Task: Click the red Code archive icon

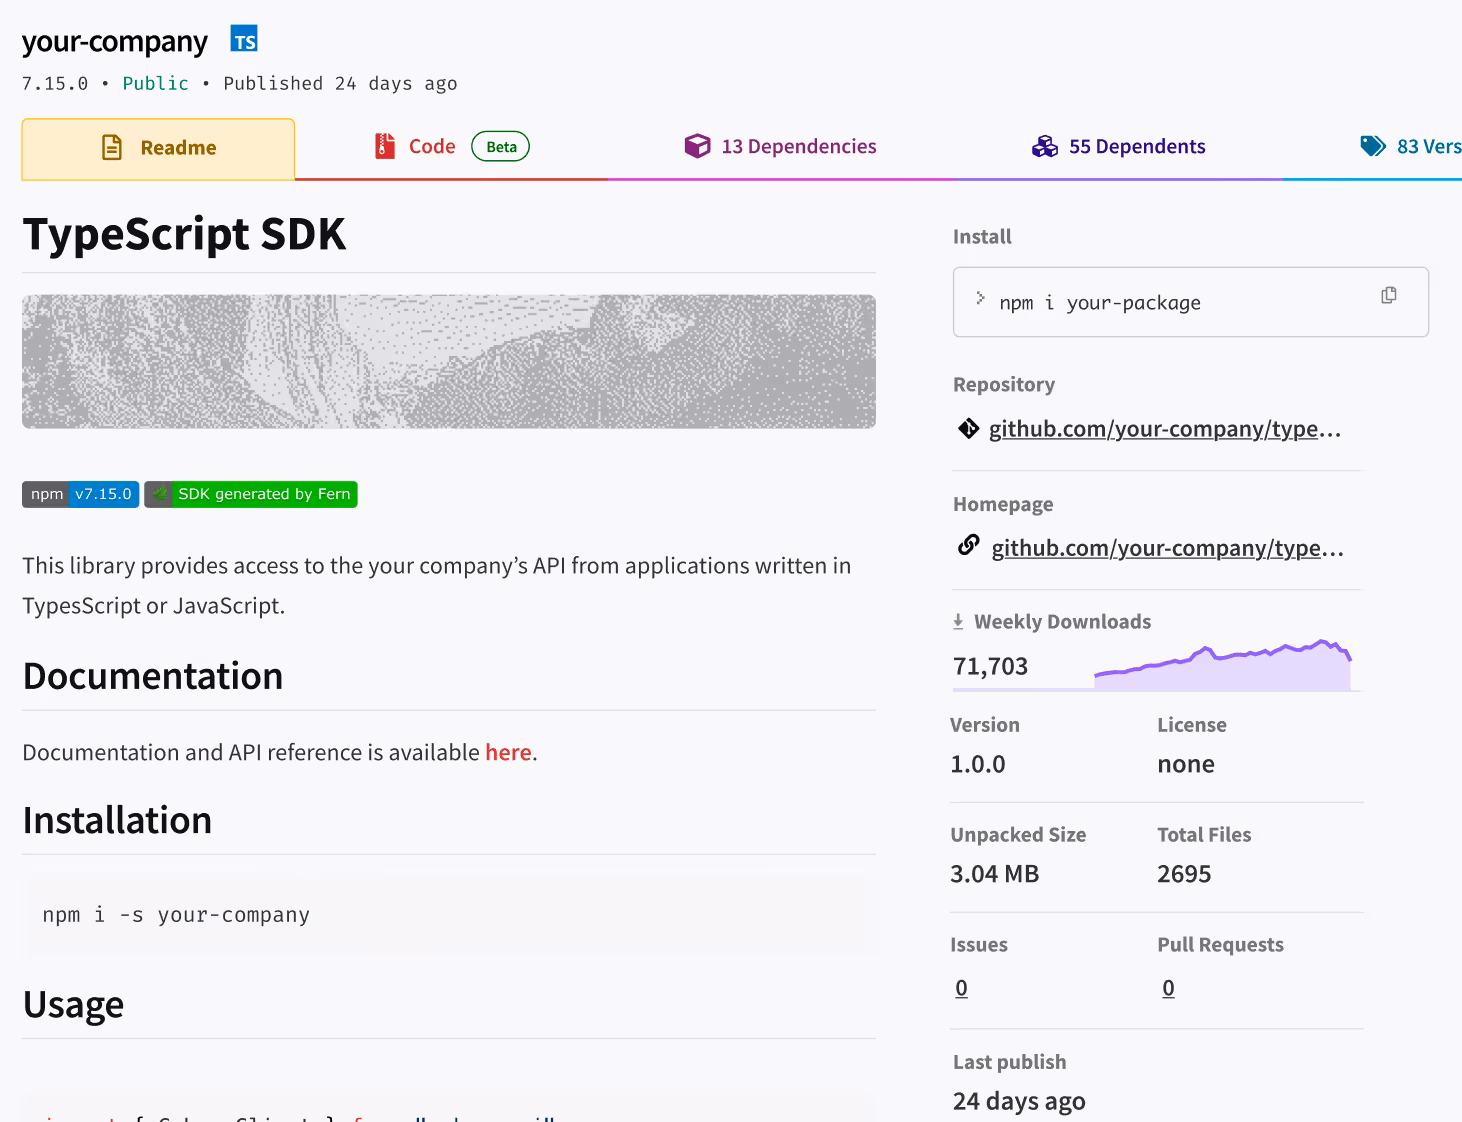Action: 385,146
